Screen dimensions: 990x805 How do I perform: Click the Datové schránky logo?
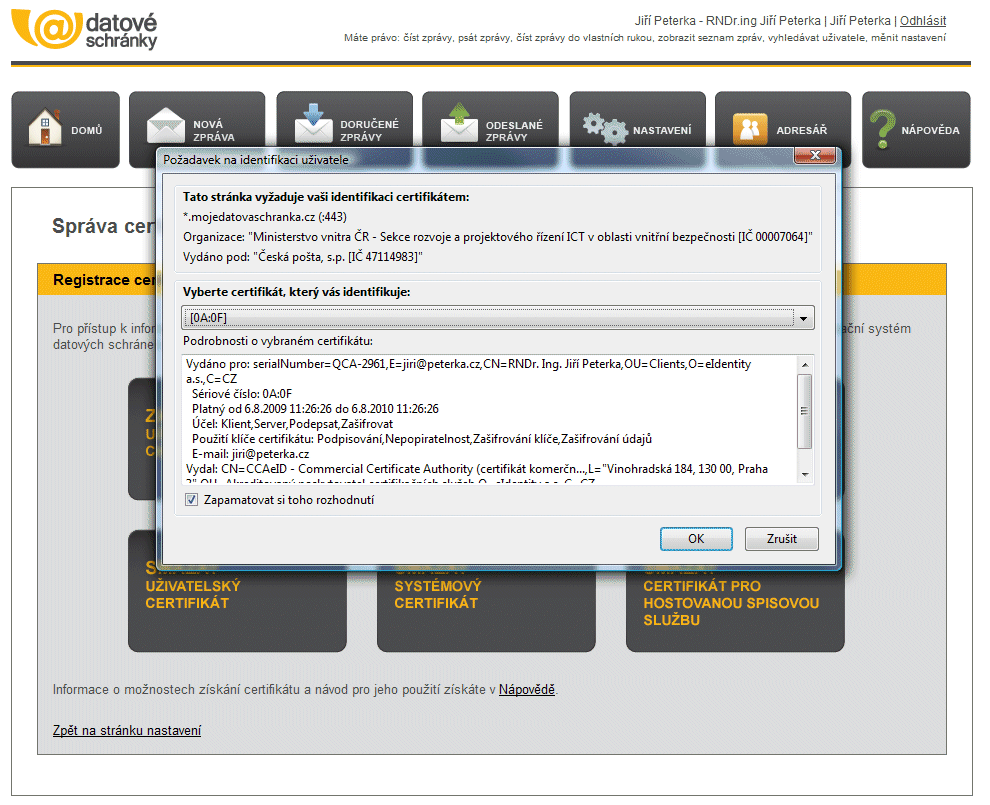click(84, 29)
